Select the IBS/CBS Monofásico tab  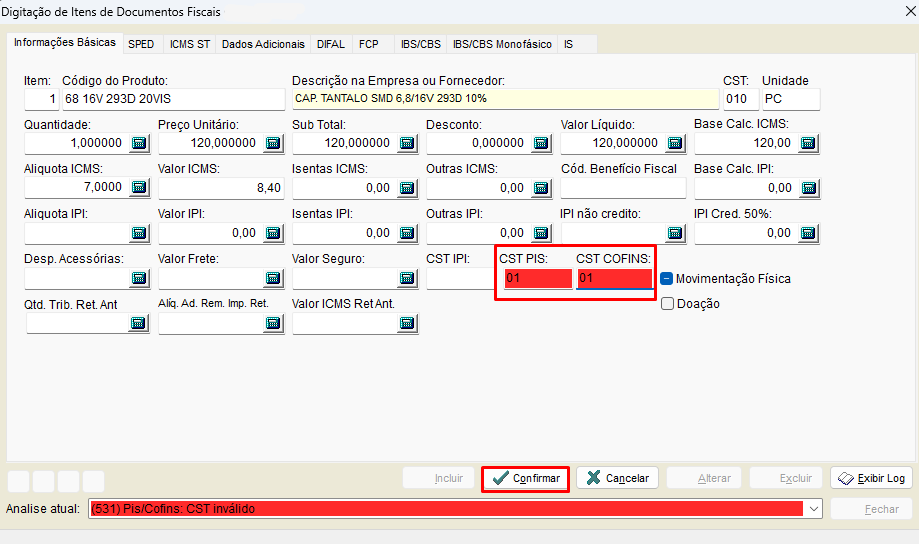click(x=501, y=44)
